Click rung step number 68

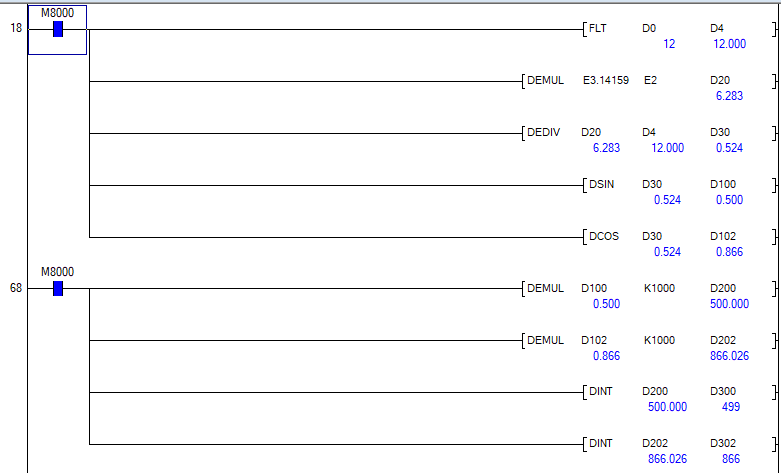(x=15, y=288)
